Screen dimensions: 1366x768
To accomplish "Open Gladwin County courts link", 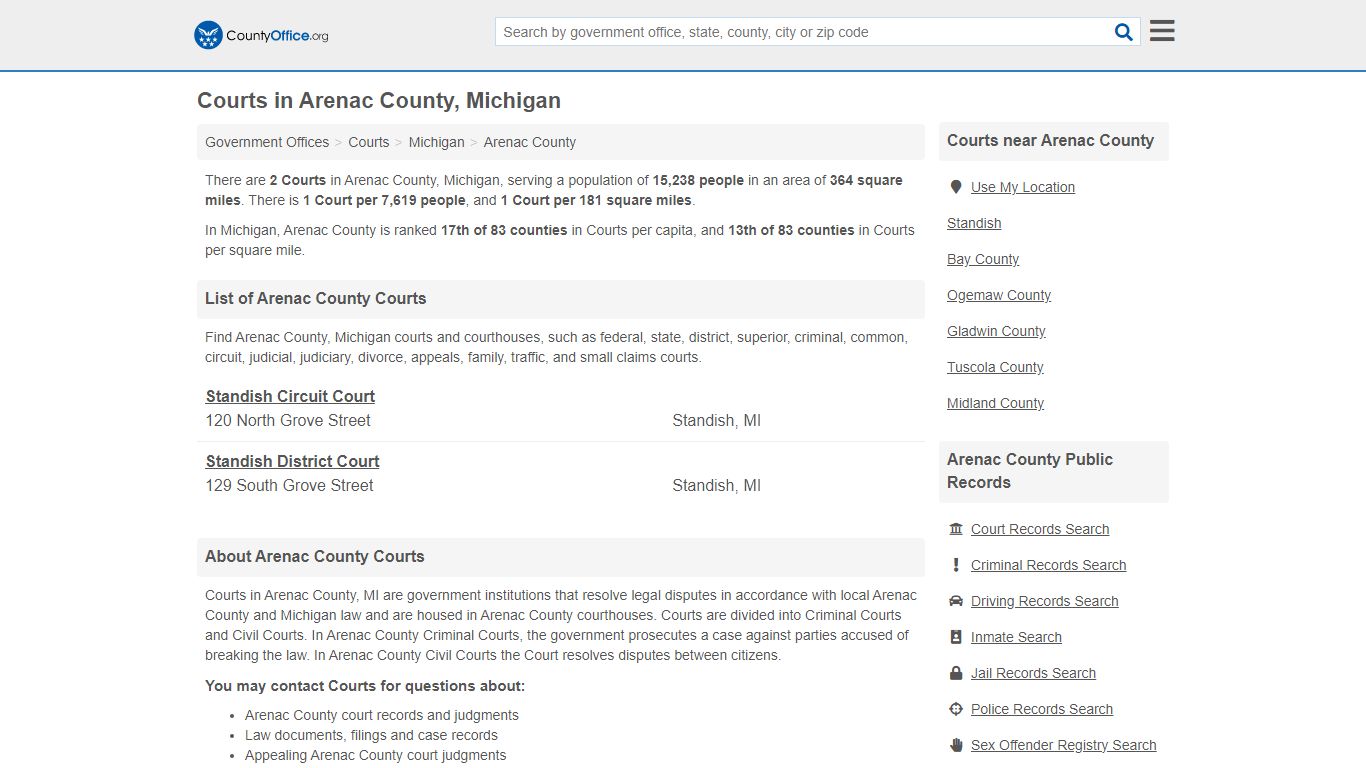I will coord(996,331).
